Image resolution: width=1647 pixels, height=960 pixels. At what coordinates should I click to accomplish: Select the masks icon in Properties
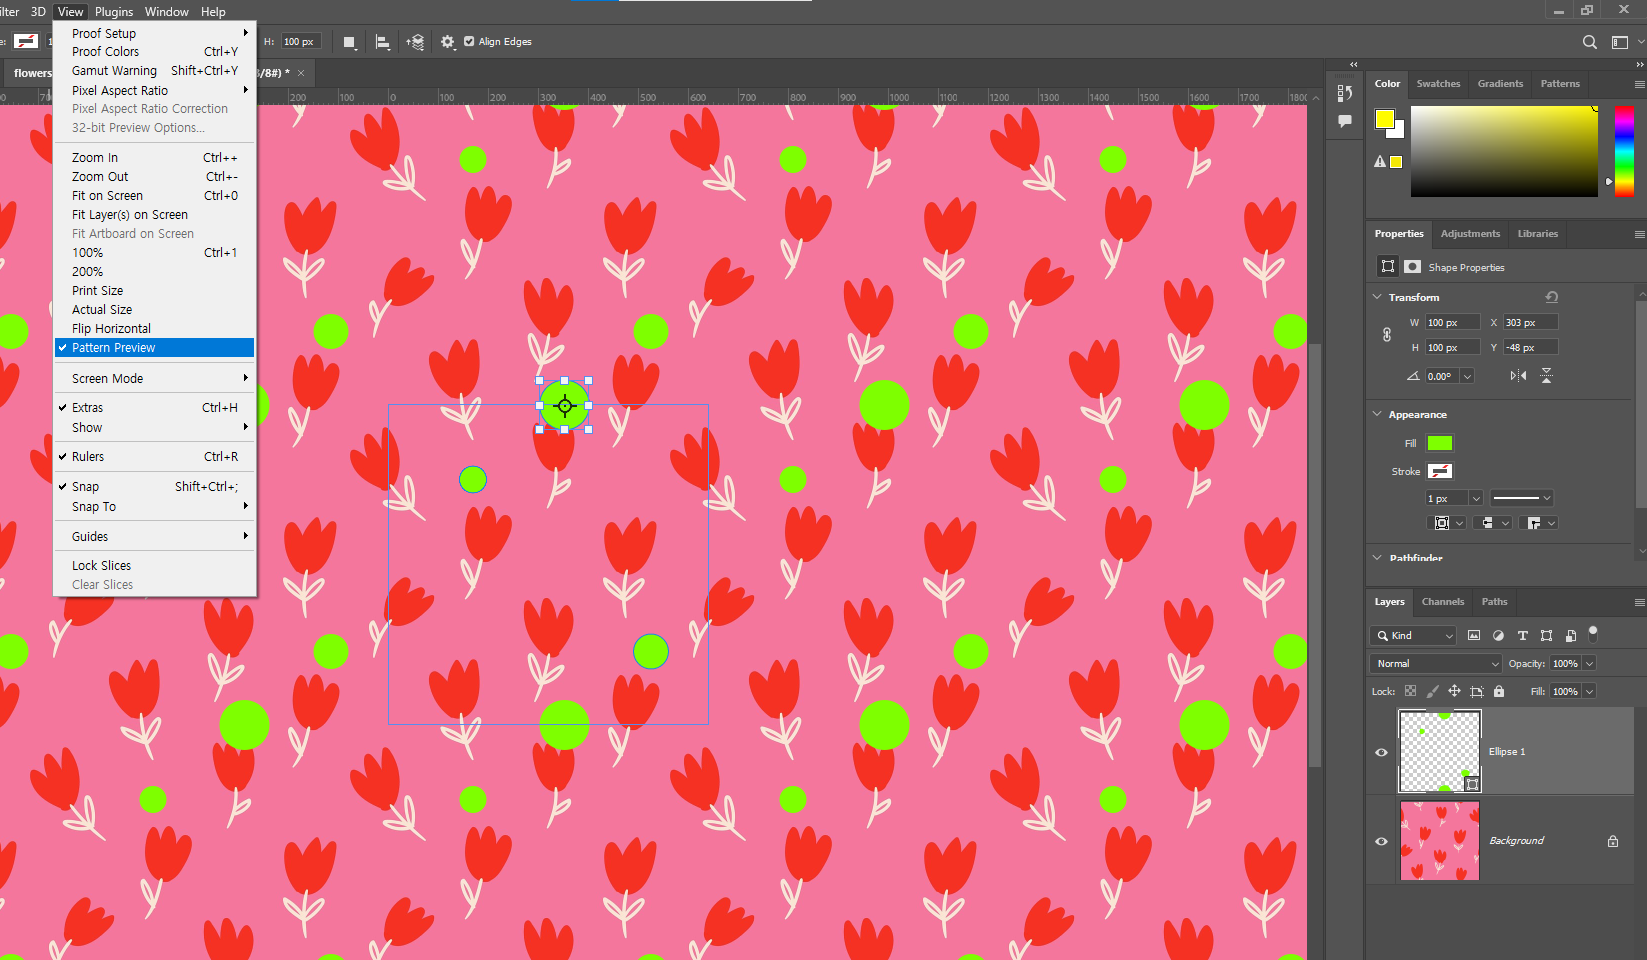(1412, 267)
